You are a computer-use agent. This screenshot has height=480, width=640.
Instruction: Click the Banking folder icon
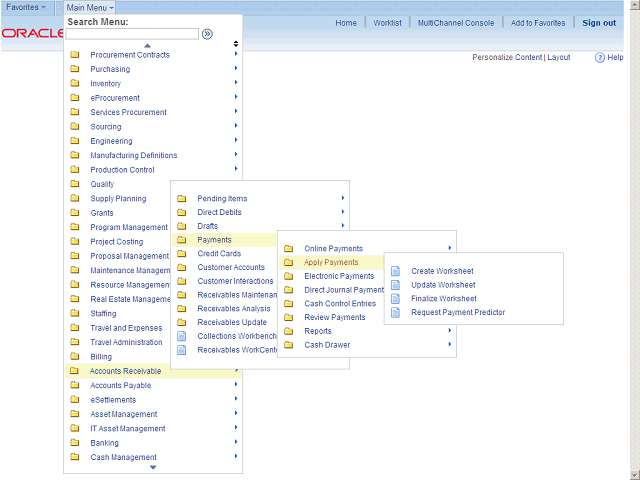75,442
